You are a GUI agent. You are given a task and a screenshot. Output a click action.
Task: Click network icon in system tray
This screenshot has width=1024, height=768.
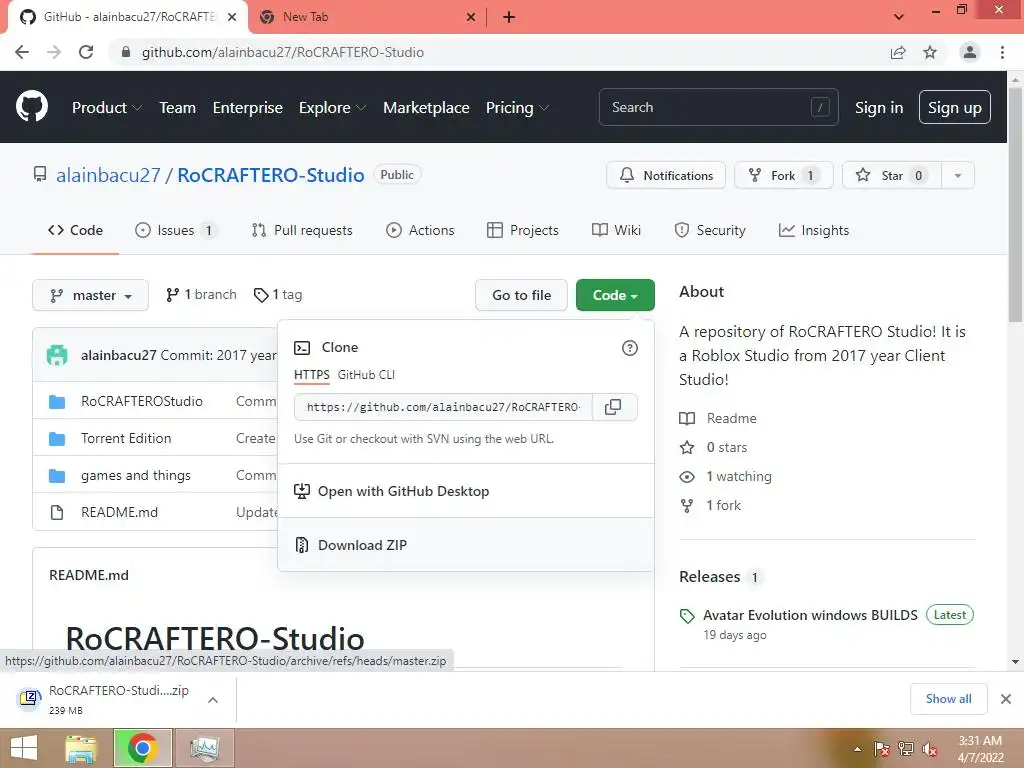(906, 749)
